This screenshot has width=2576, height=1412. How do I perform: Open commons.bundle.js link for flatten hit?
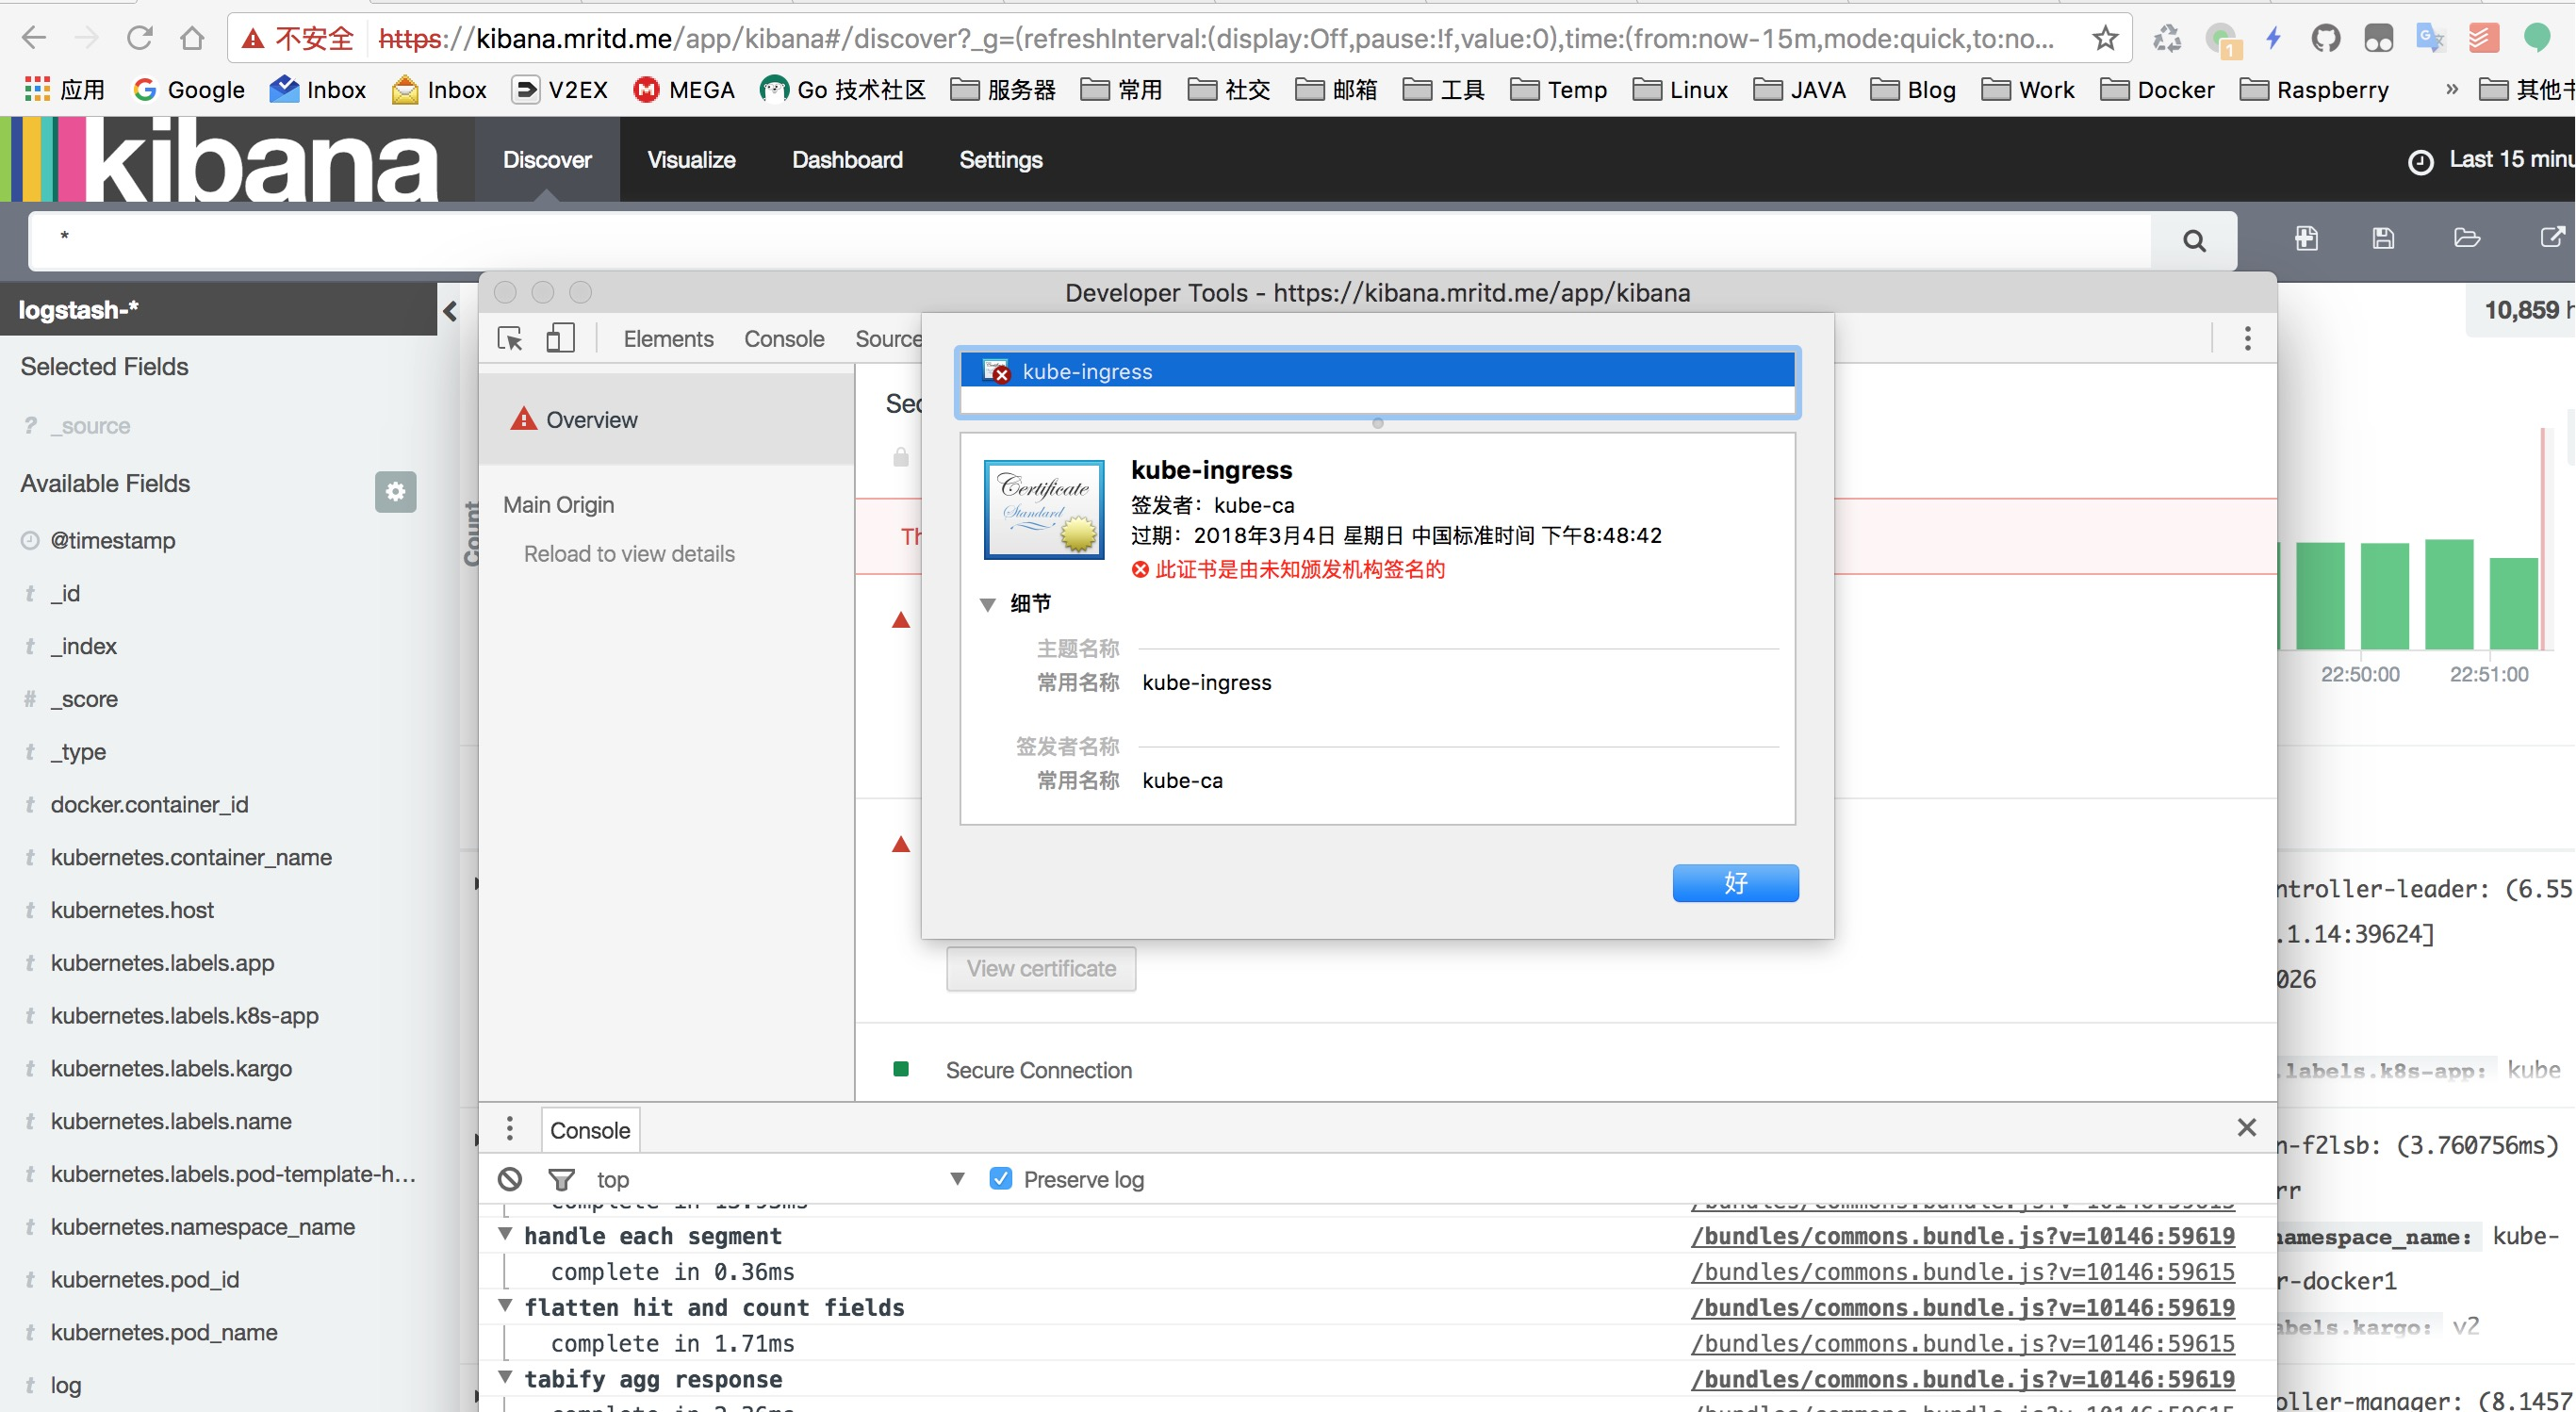coord(1962,1308)
